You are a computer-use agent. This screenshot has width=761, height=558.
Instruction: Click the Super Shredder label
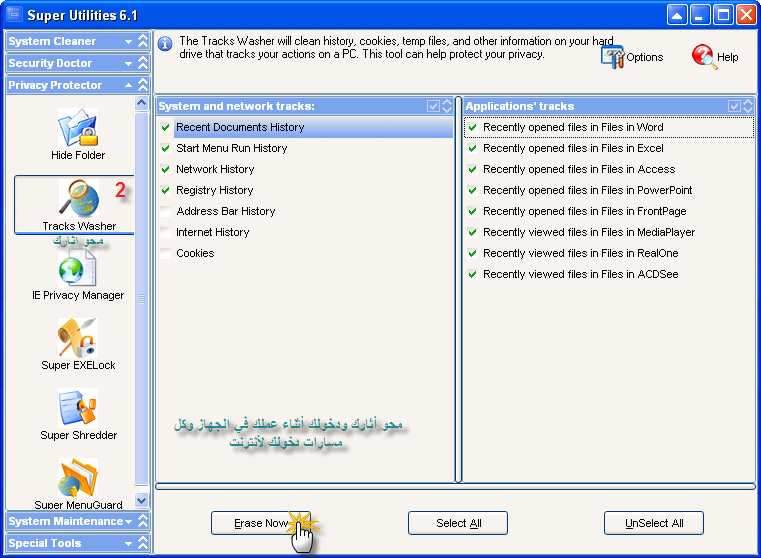(79, 435)
